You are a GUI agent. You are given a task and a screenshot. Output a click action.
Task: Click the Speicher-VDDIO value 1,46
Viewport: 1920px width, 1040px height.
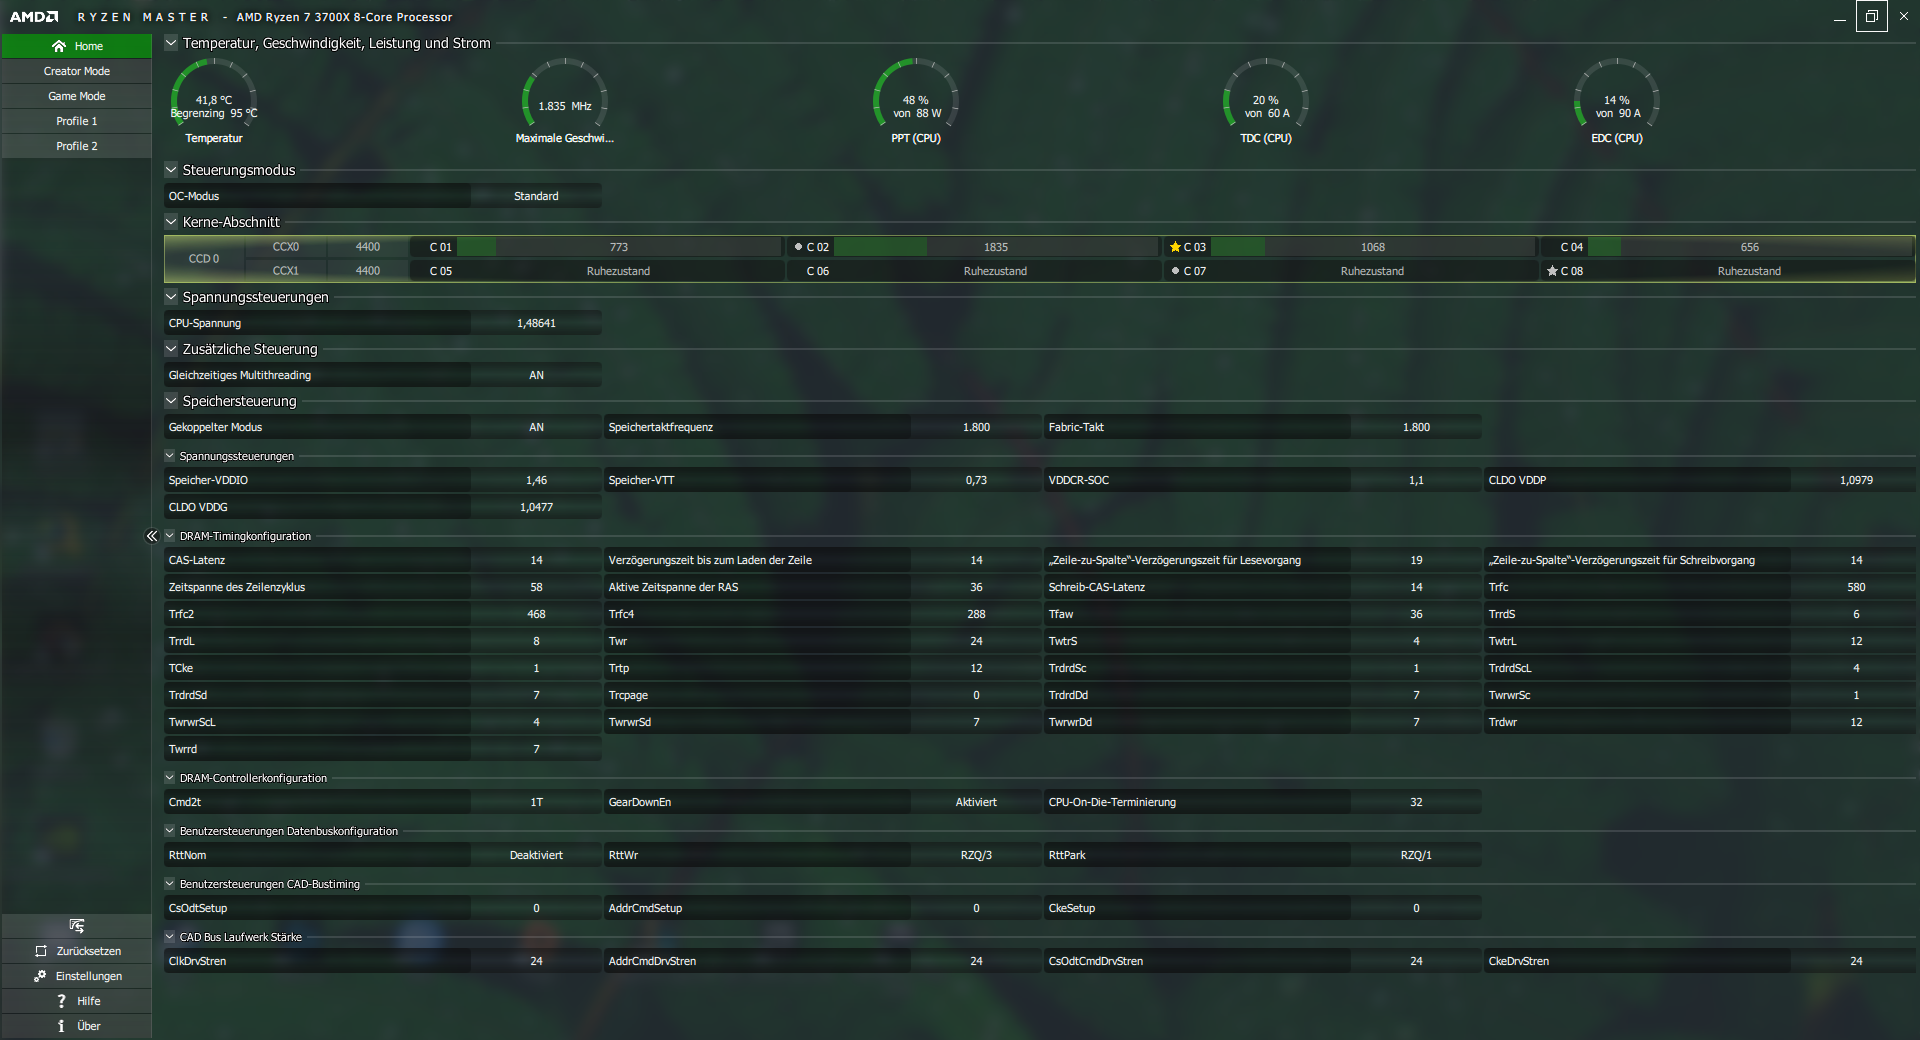point(536,480)
